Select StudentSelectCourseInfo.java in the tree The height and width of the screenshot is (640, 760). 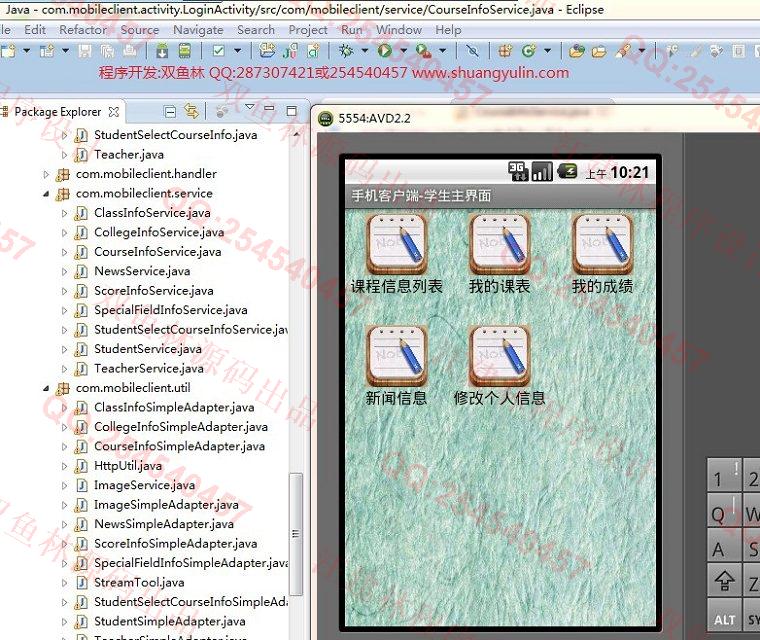(x=175, y=135)
